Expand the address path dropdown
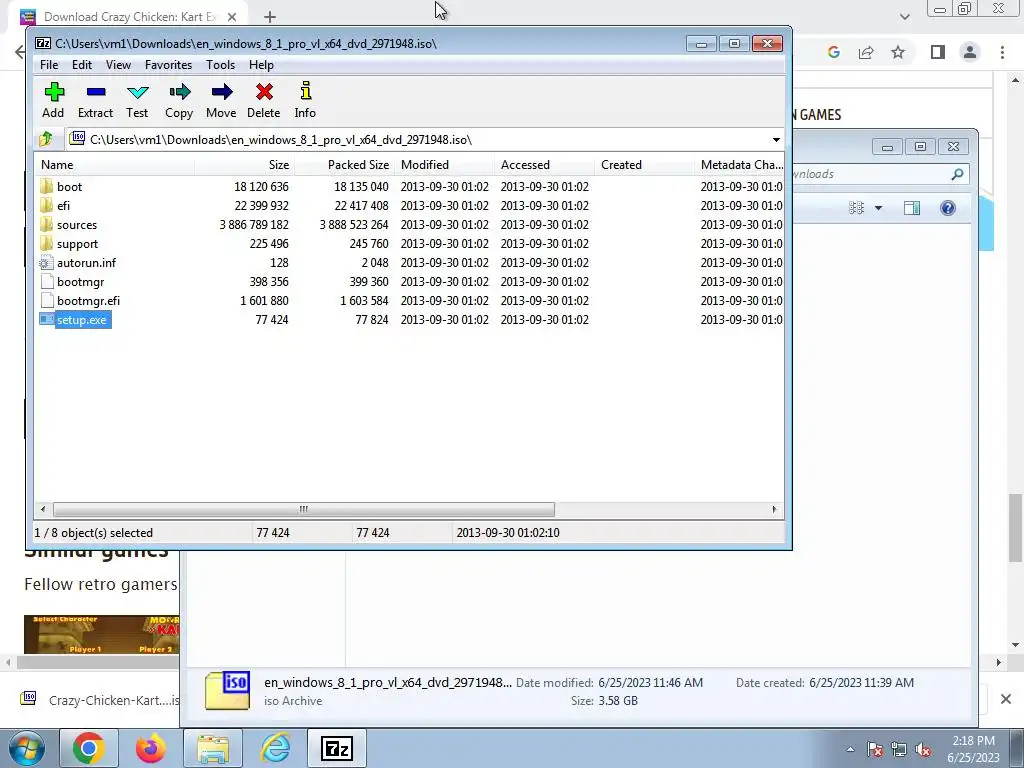 point(776,140)
